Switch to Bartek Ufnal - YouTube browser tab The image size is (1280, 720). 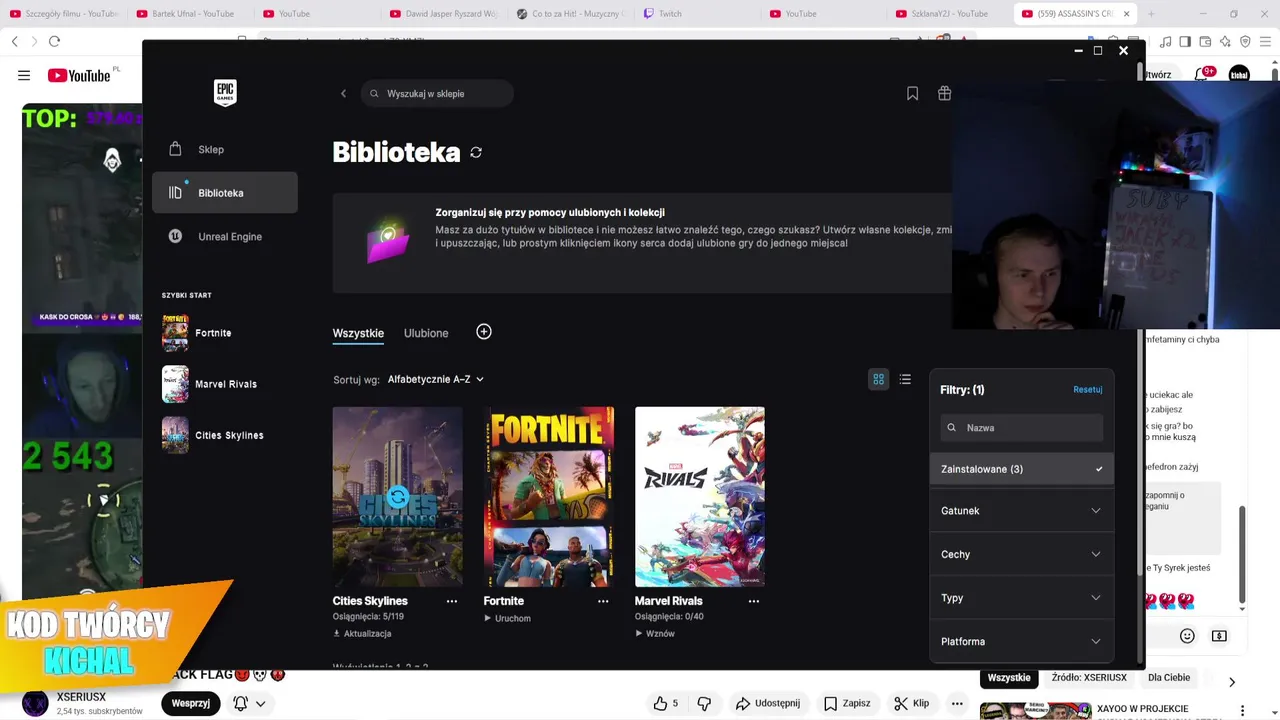point(186,14)
